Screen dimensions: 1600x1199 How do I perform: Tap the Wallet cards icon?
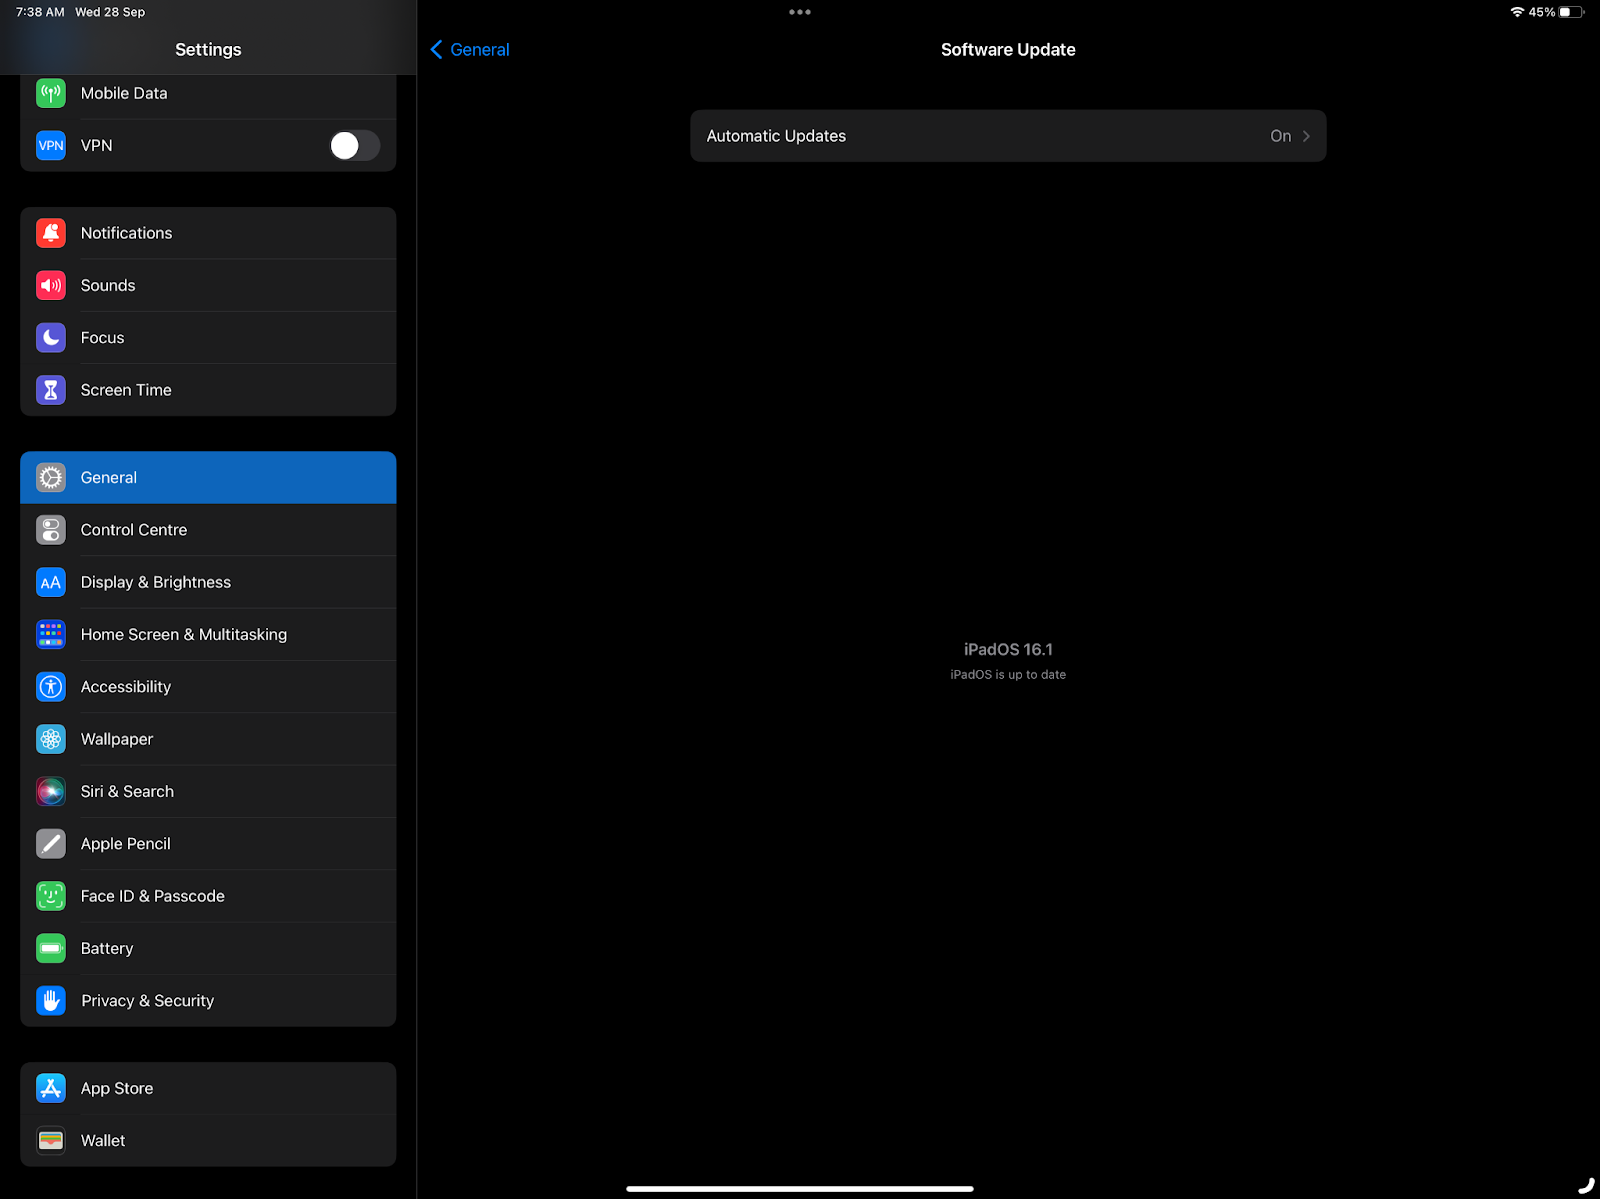click(51, 1141)
